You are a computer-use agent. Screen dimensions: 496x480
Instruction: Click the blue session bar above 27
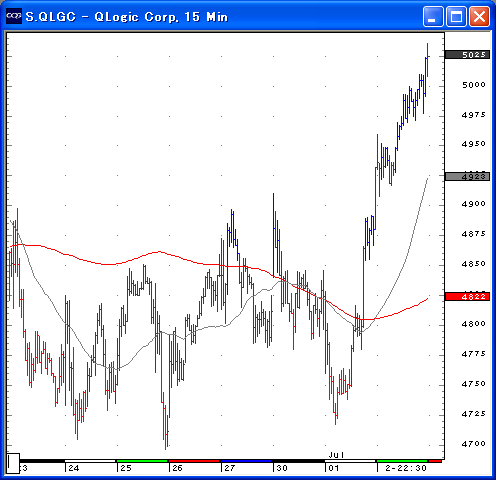pyautogui.click(x=246, y=461)
